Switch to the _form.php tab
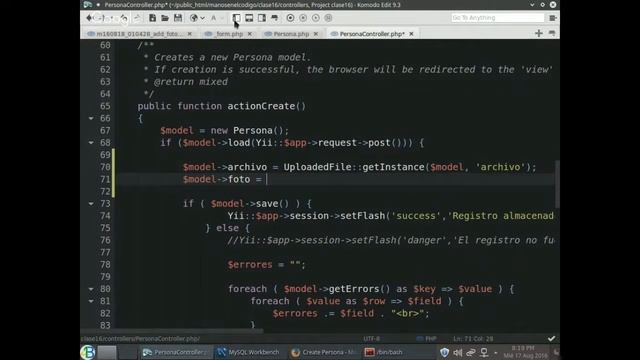The height and width of the screenshot is (360, 640). [x=229, y=34]
